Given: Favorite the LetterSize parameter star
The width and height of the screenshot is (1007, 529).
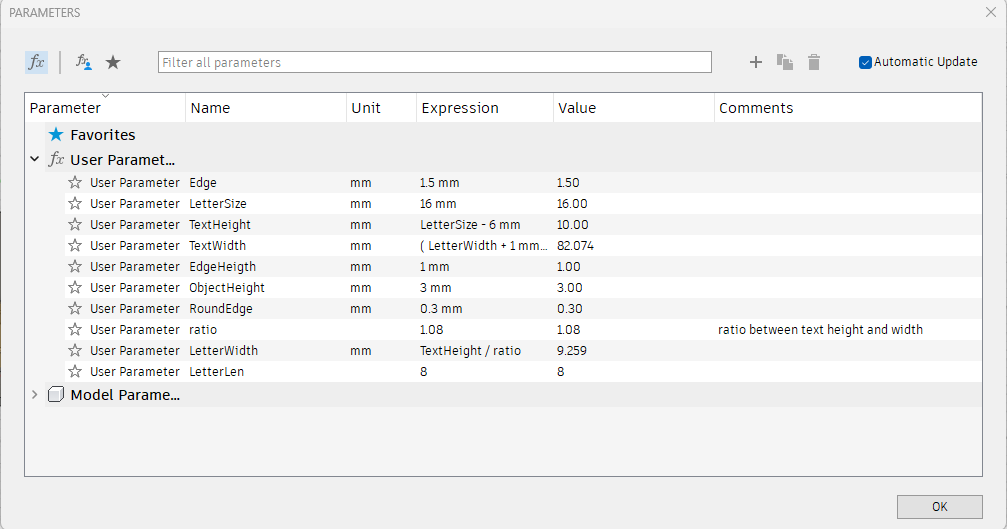Looking at the screenshot, I should [x=75, y=204].
